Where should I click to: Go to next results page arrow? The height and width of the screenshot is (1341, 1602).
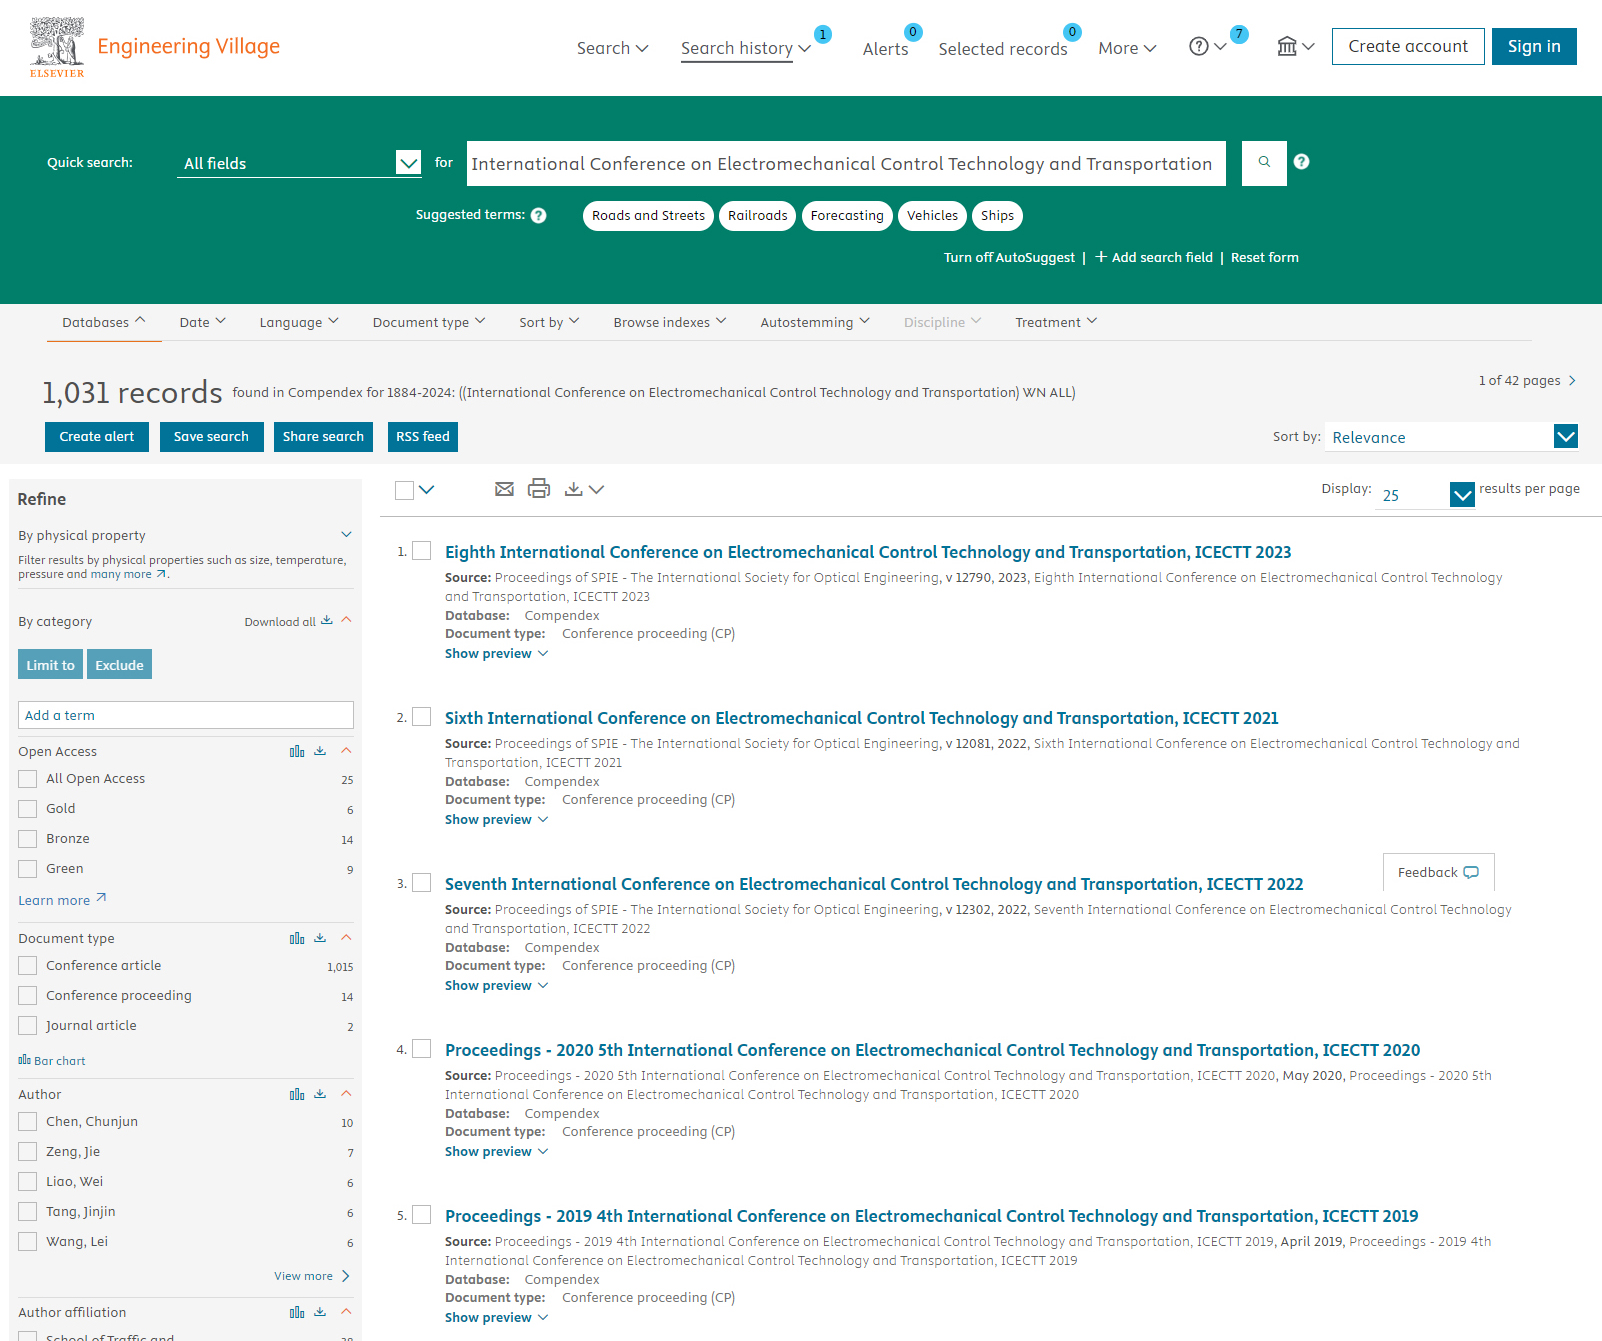(x=1572, y=380)
